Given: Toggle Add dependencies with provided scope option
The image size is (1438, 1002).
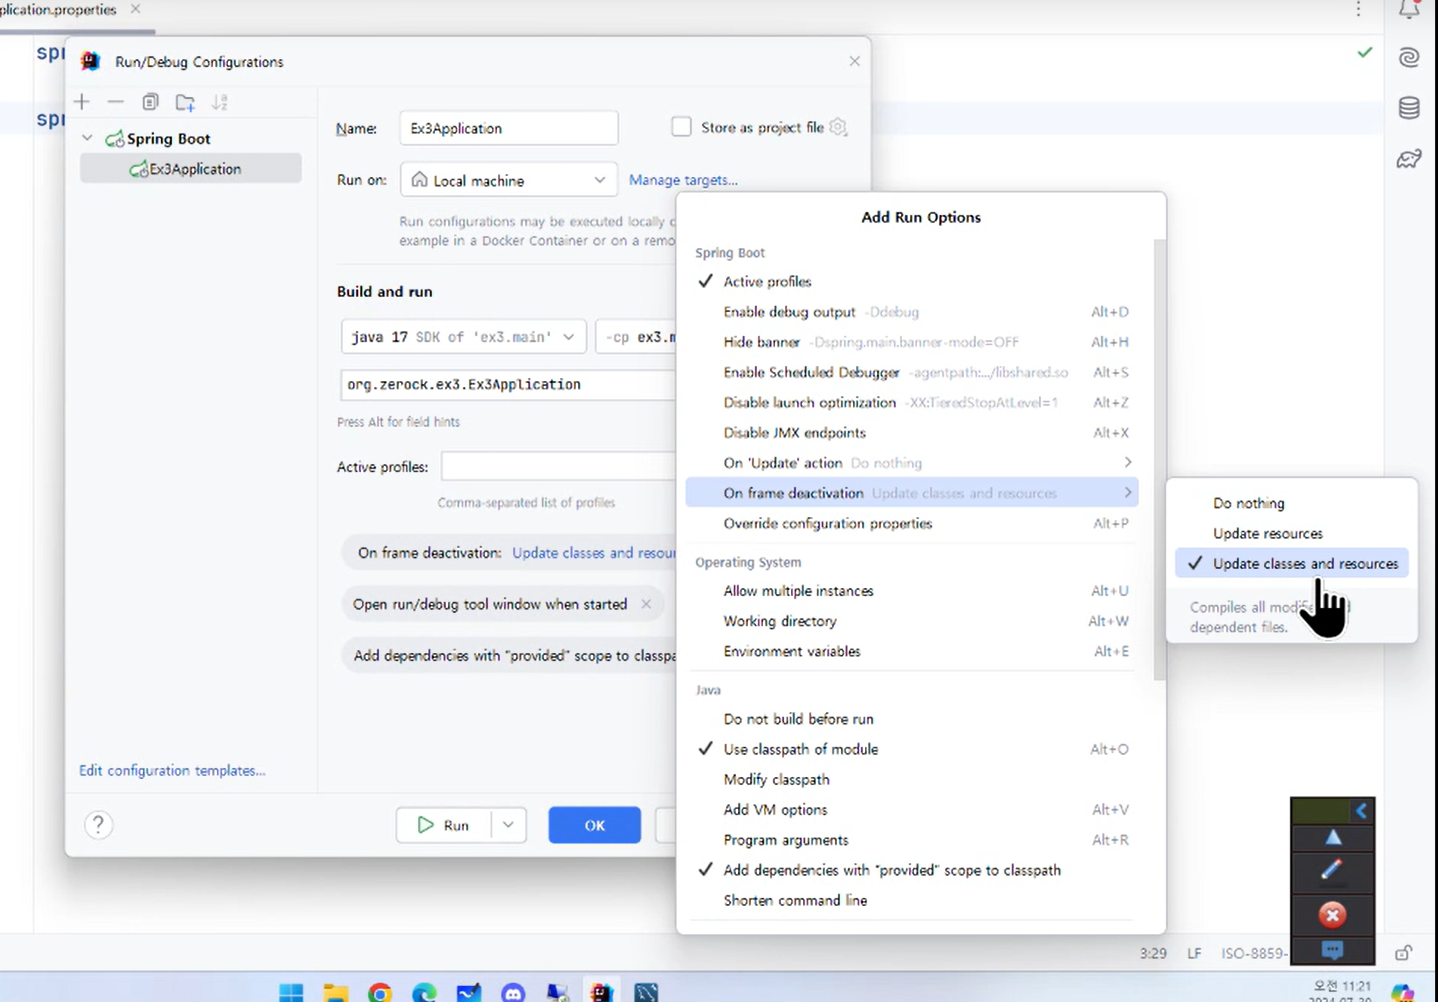Looking at the screenshot, I should 912,870.
